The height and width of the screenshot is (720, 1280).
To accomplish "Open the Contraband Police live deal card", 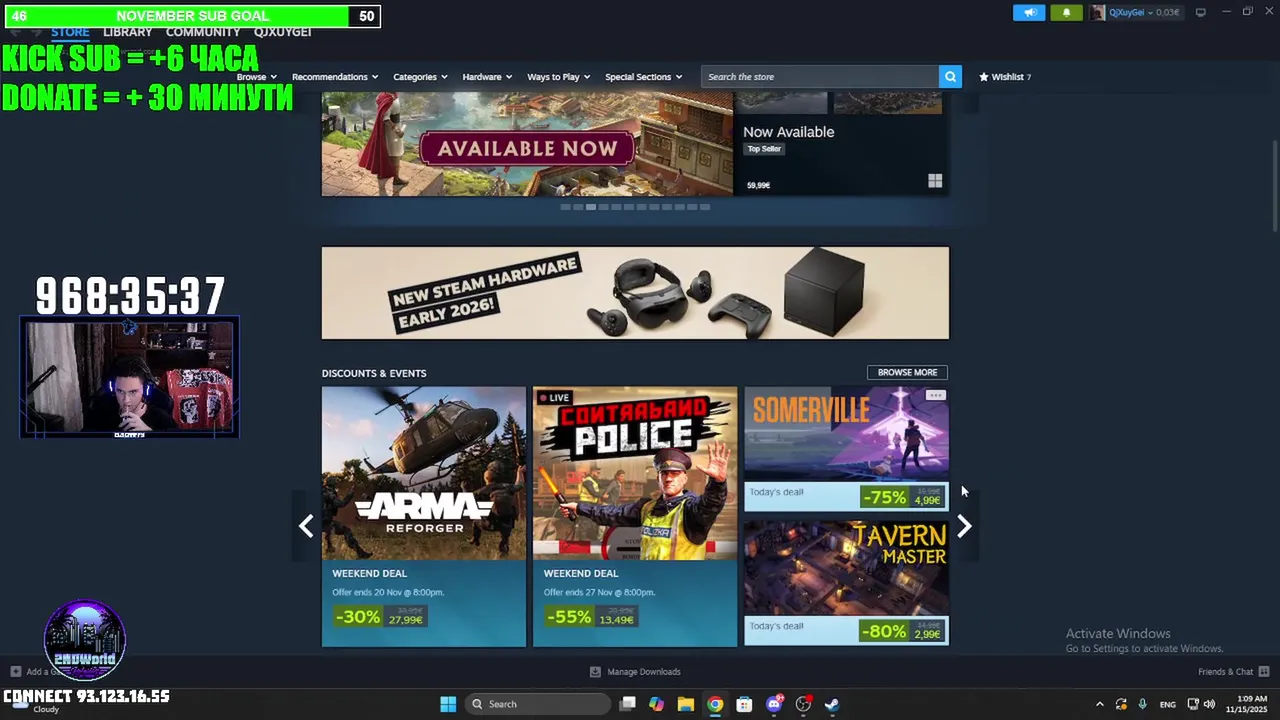I will click(x=635, y=517).
